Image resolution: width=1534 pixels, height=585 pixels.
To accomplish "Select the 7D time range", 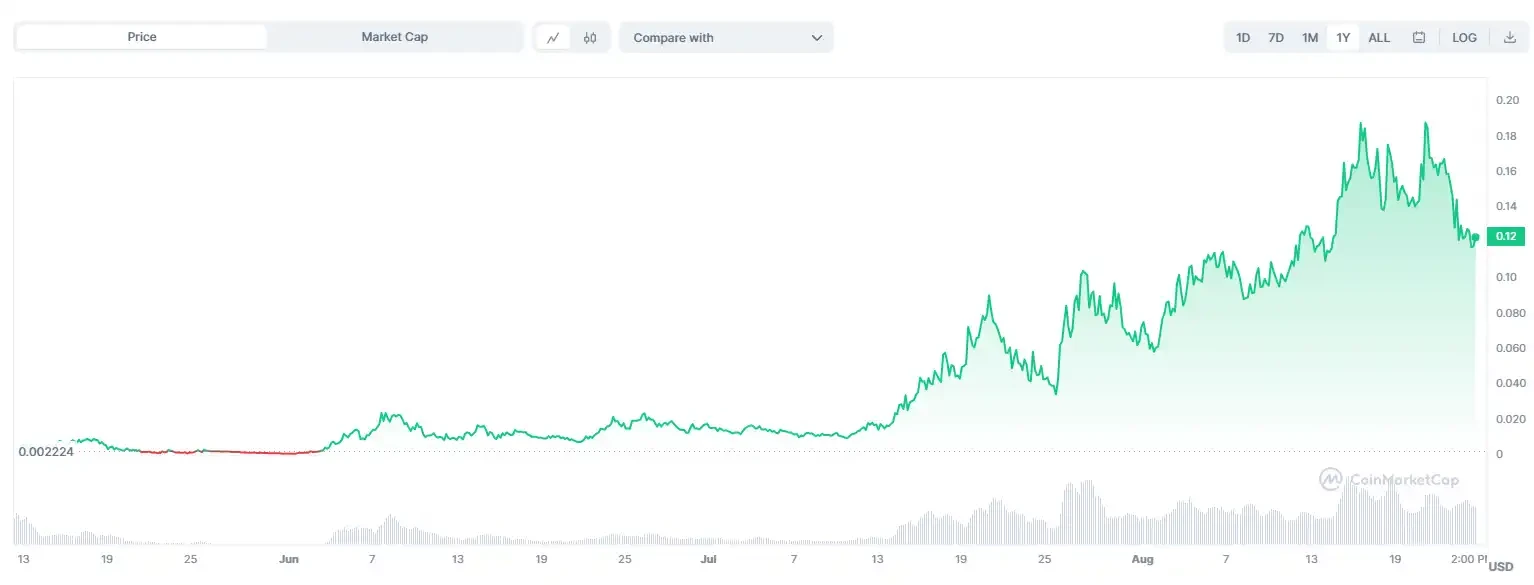I will pos(1276,38).
